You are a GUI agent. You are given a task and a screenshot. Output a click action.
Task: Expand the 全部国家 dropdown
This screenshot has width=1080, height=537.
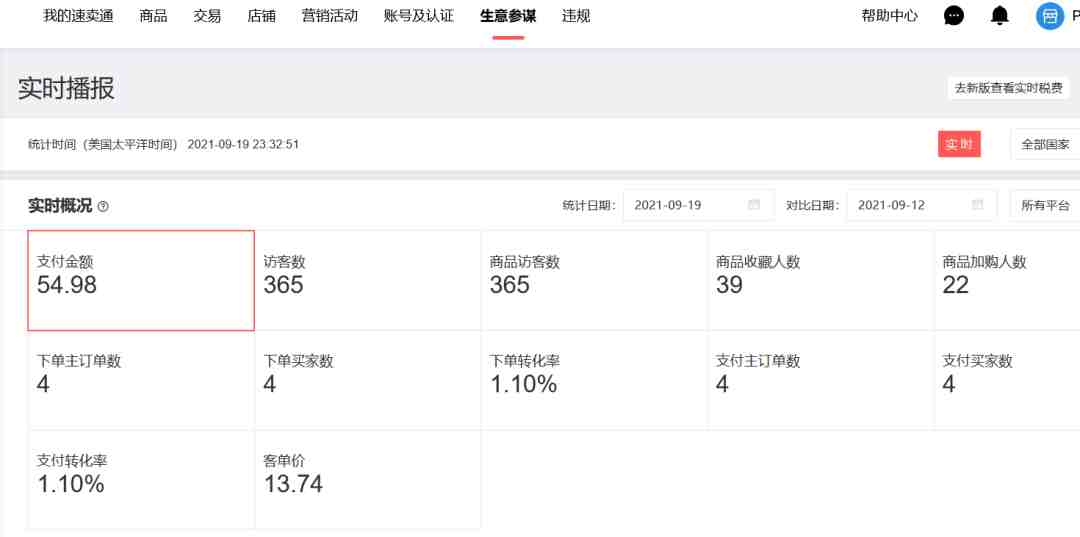pyautogui.click(x=1045, y=145)
